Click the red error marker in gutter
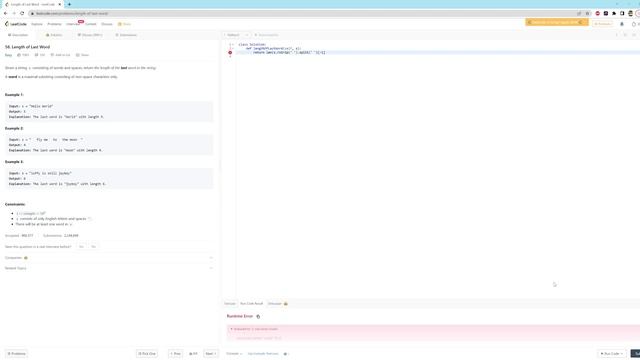Screen dimensions: 640x360 [x=230, y=53]
